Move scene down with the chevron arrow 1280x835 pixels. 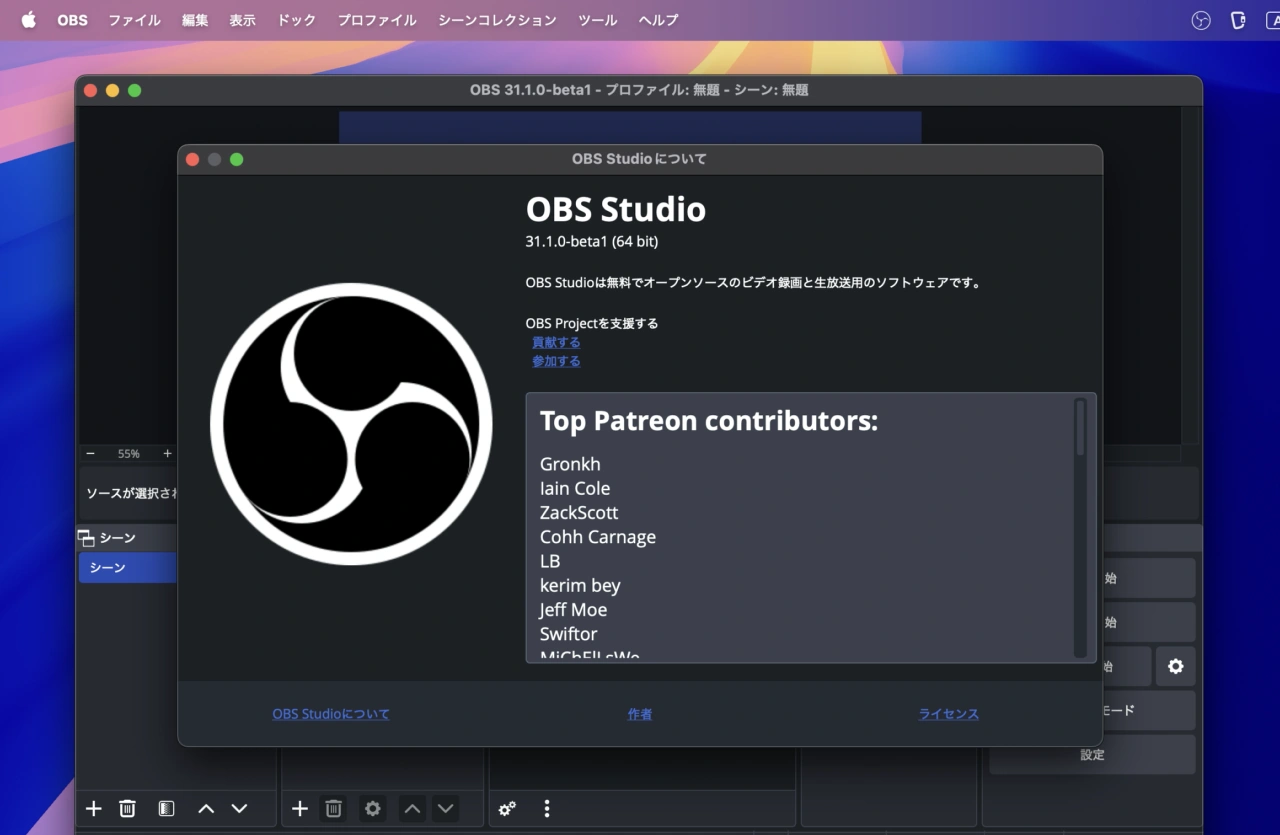click(239, 809)
